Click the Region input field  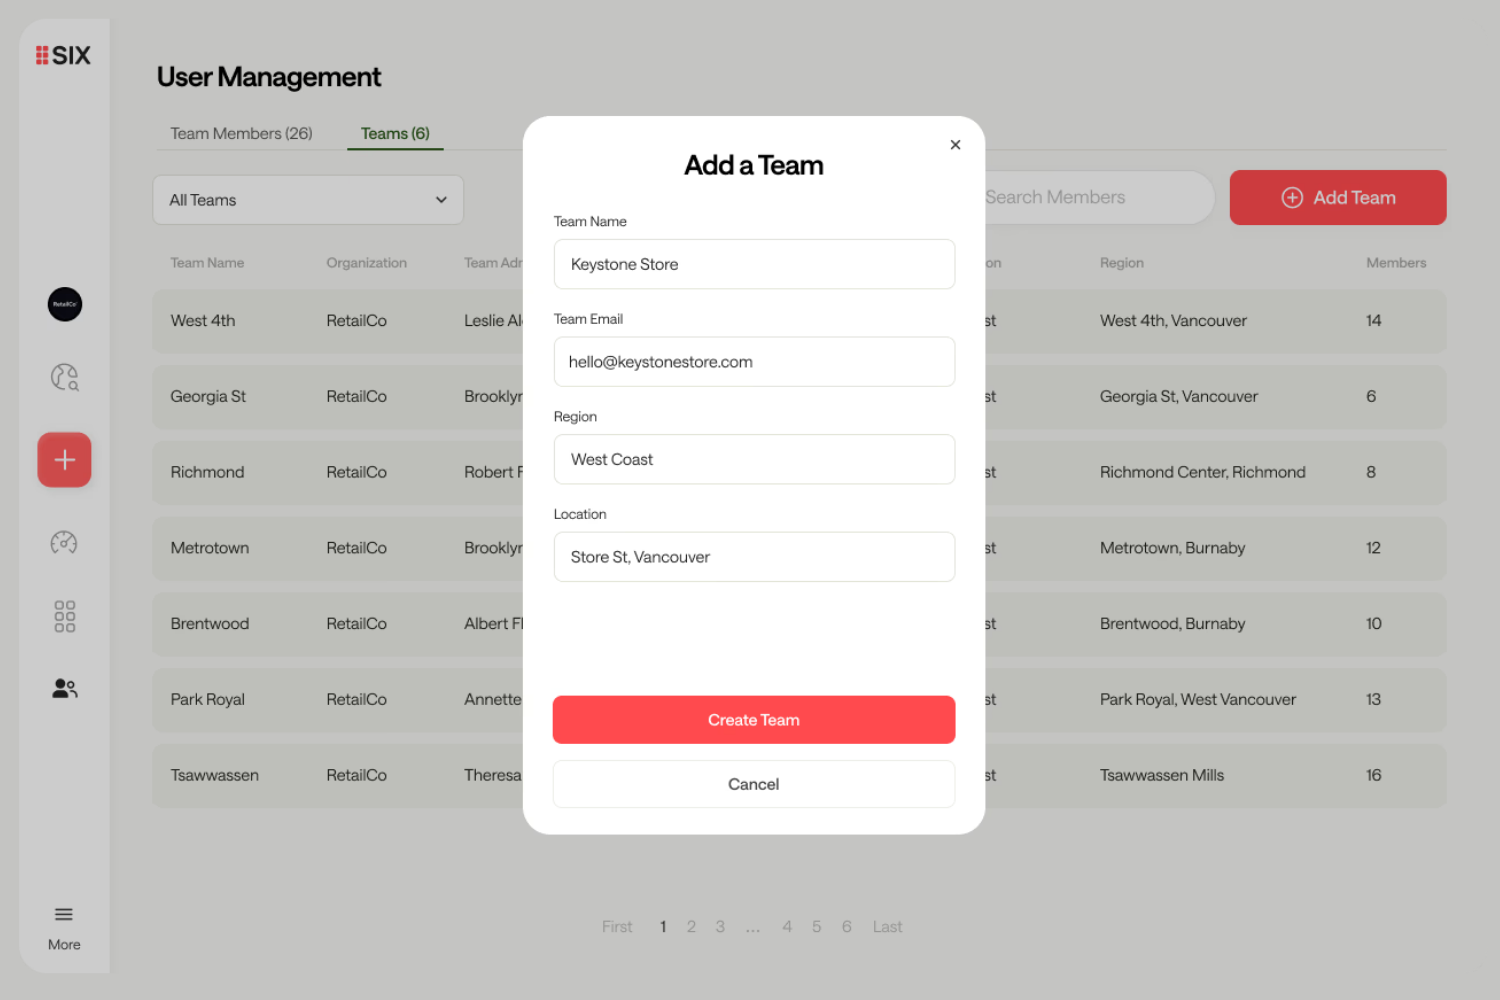pyautogui.click(x=754, y=459)
